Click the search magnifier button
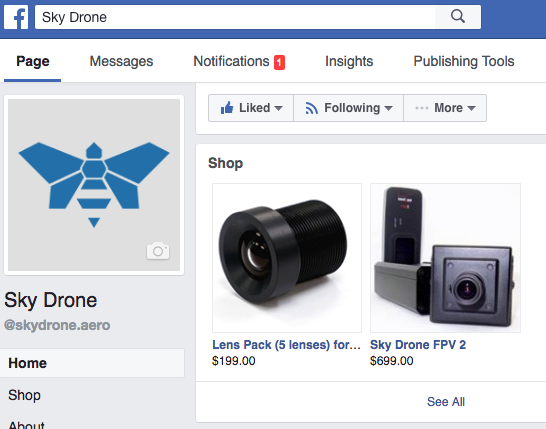 (458, 17)
